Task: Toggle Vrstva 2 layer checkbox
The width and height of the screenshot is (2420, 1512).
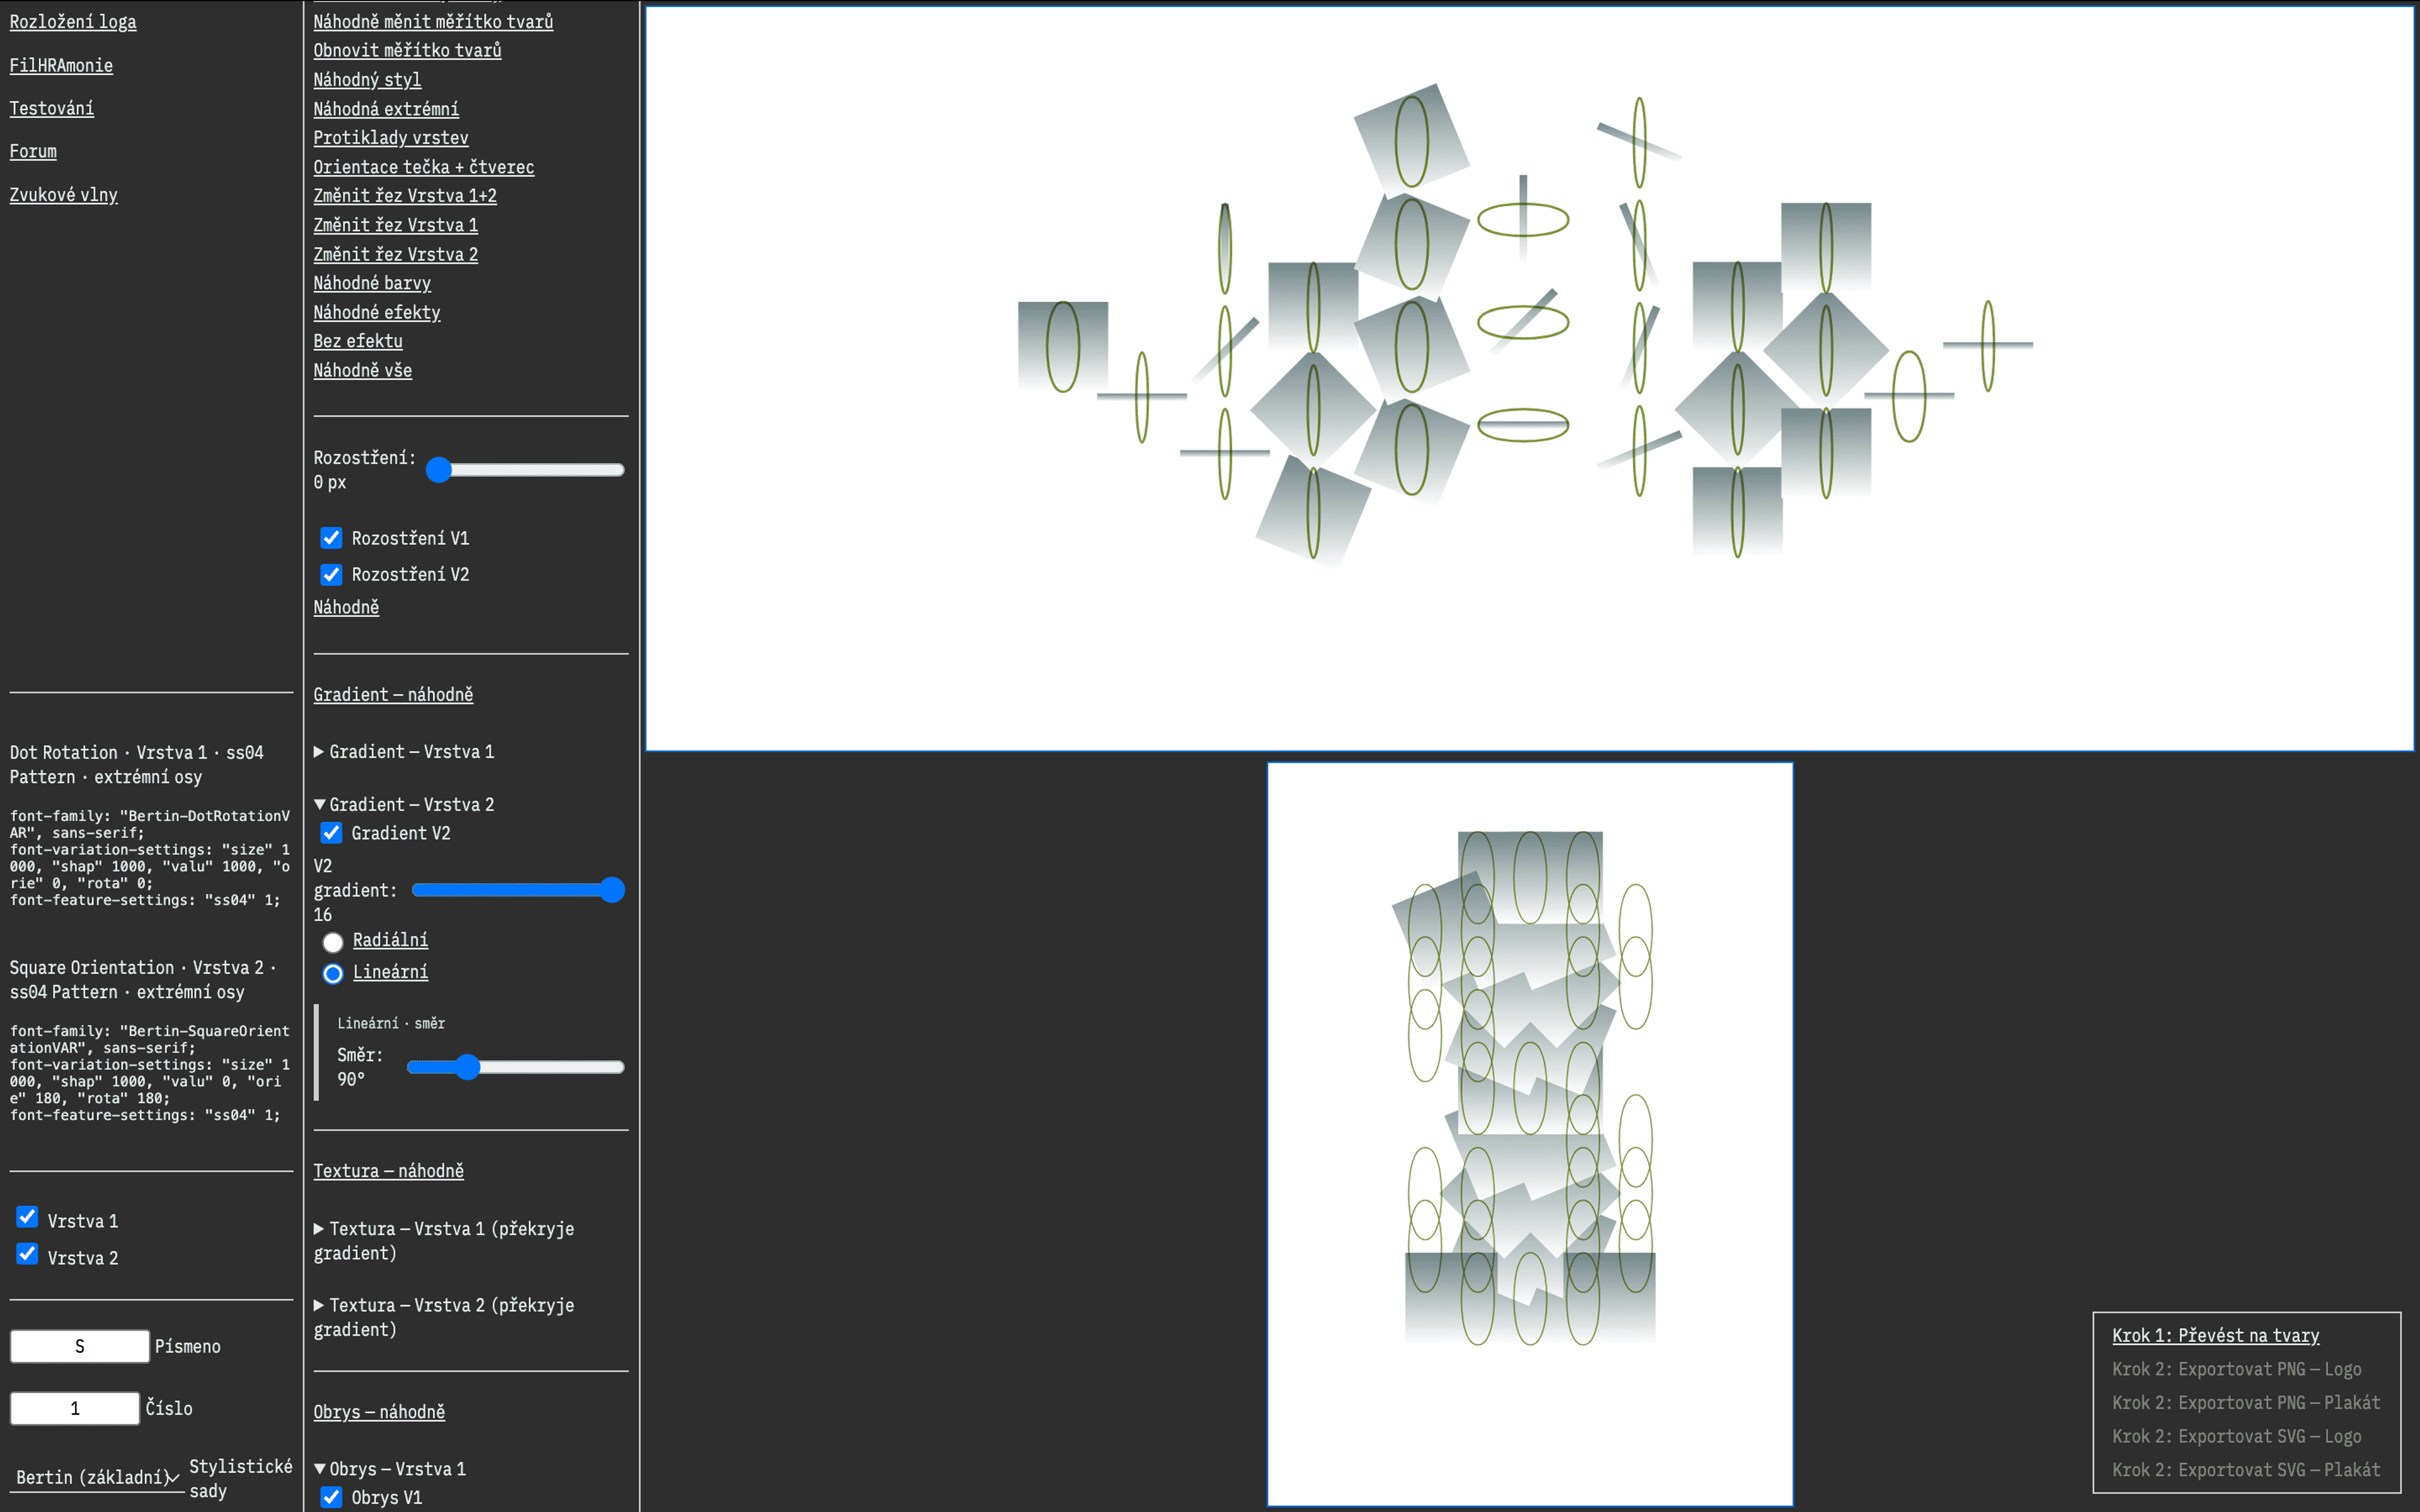Action: click(27, 1254)
